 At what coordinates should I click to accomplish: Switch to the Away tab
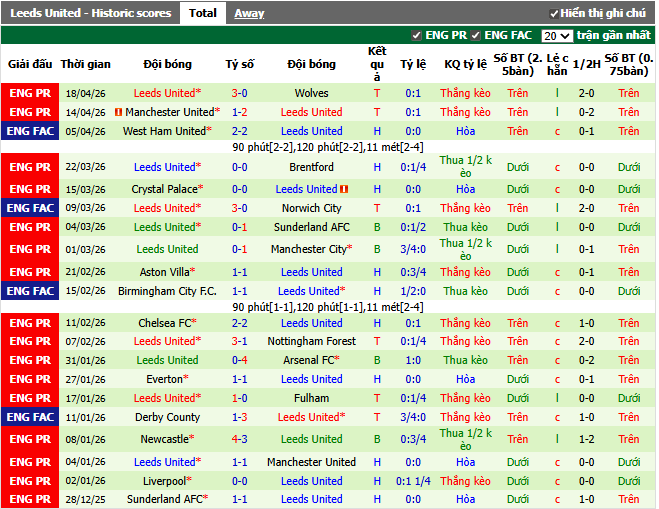249,13
